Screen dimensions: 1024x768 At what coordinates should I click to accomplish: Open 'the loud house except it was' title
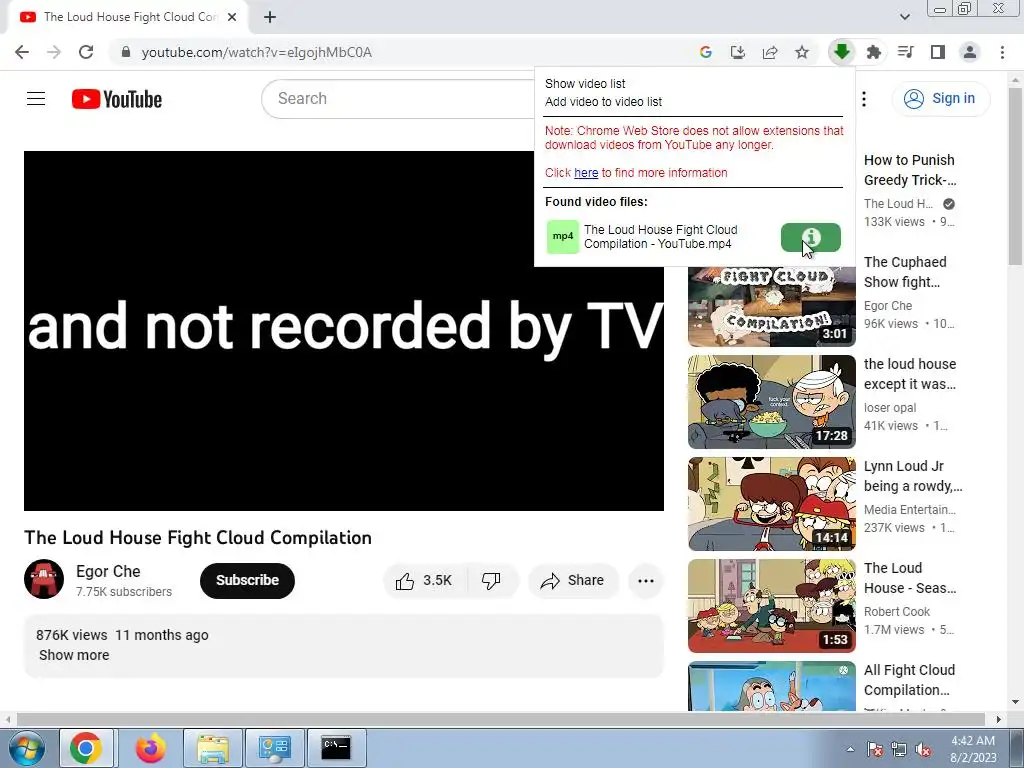(x=910, y=374)
